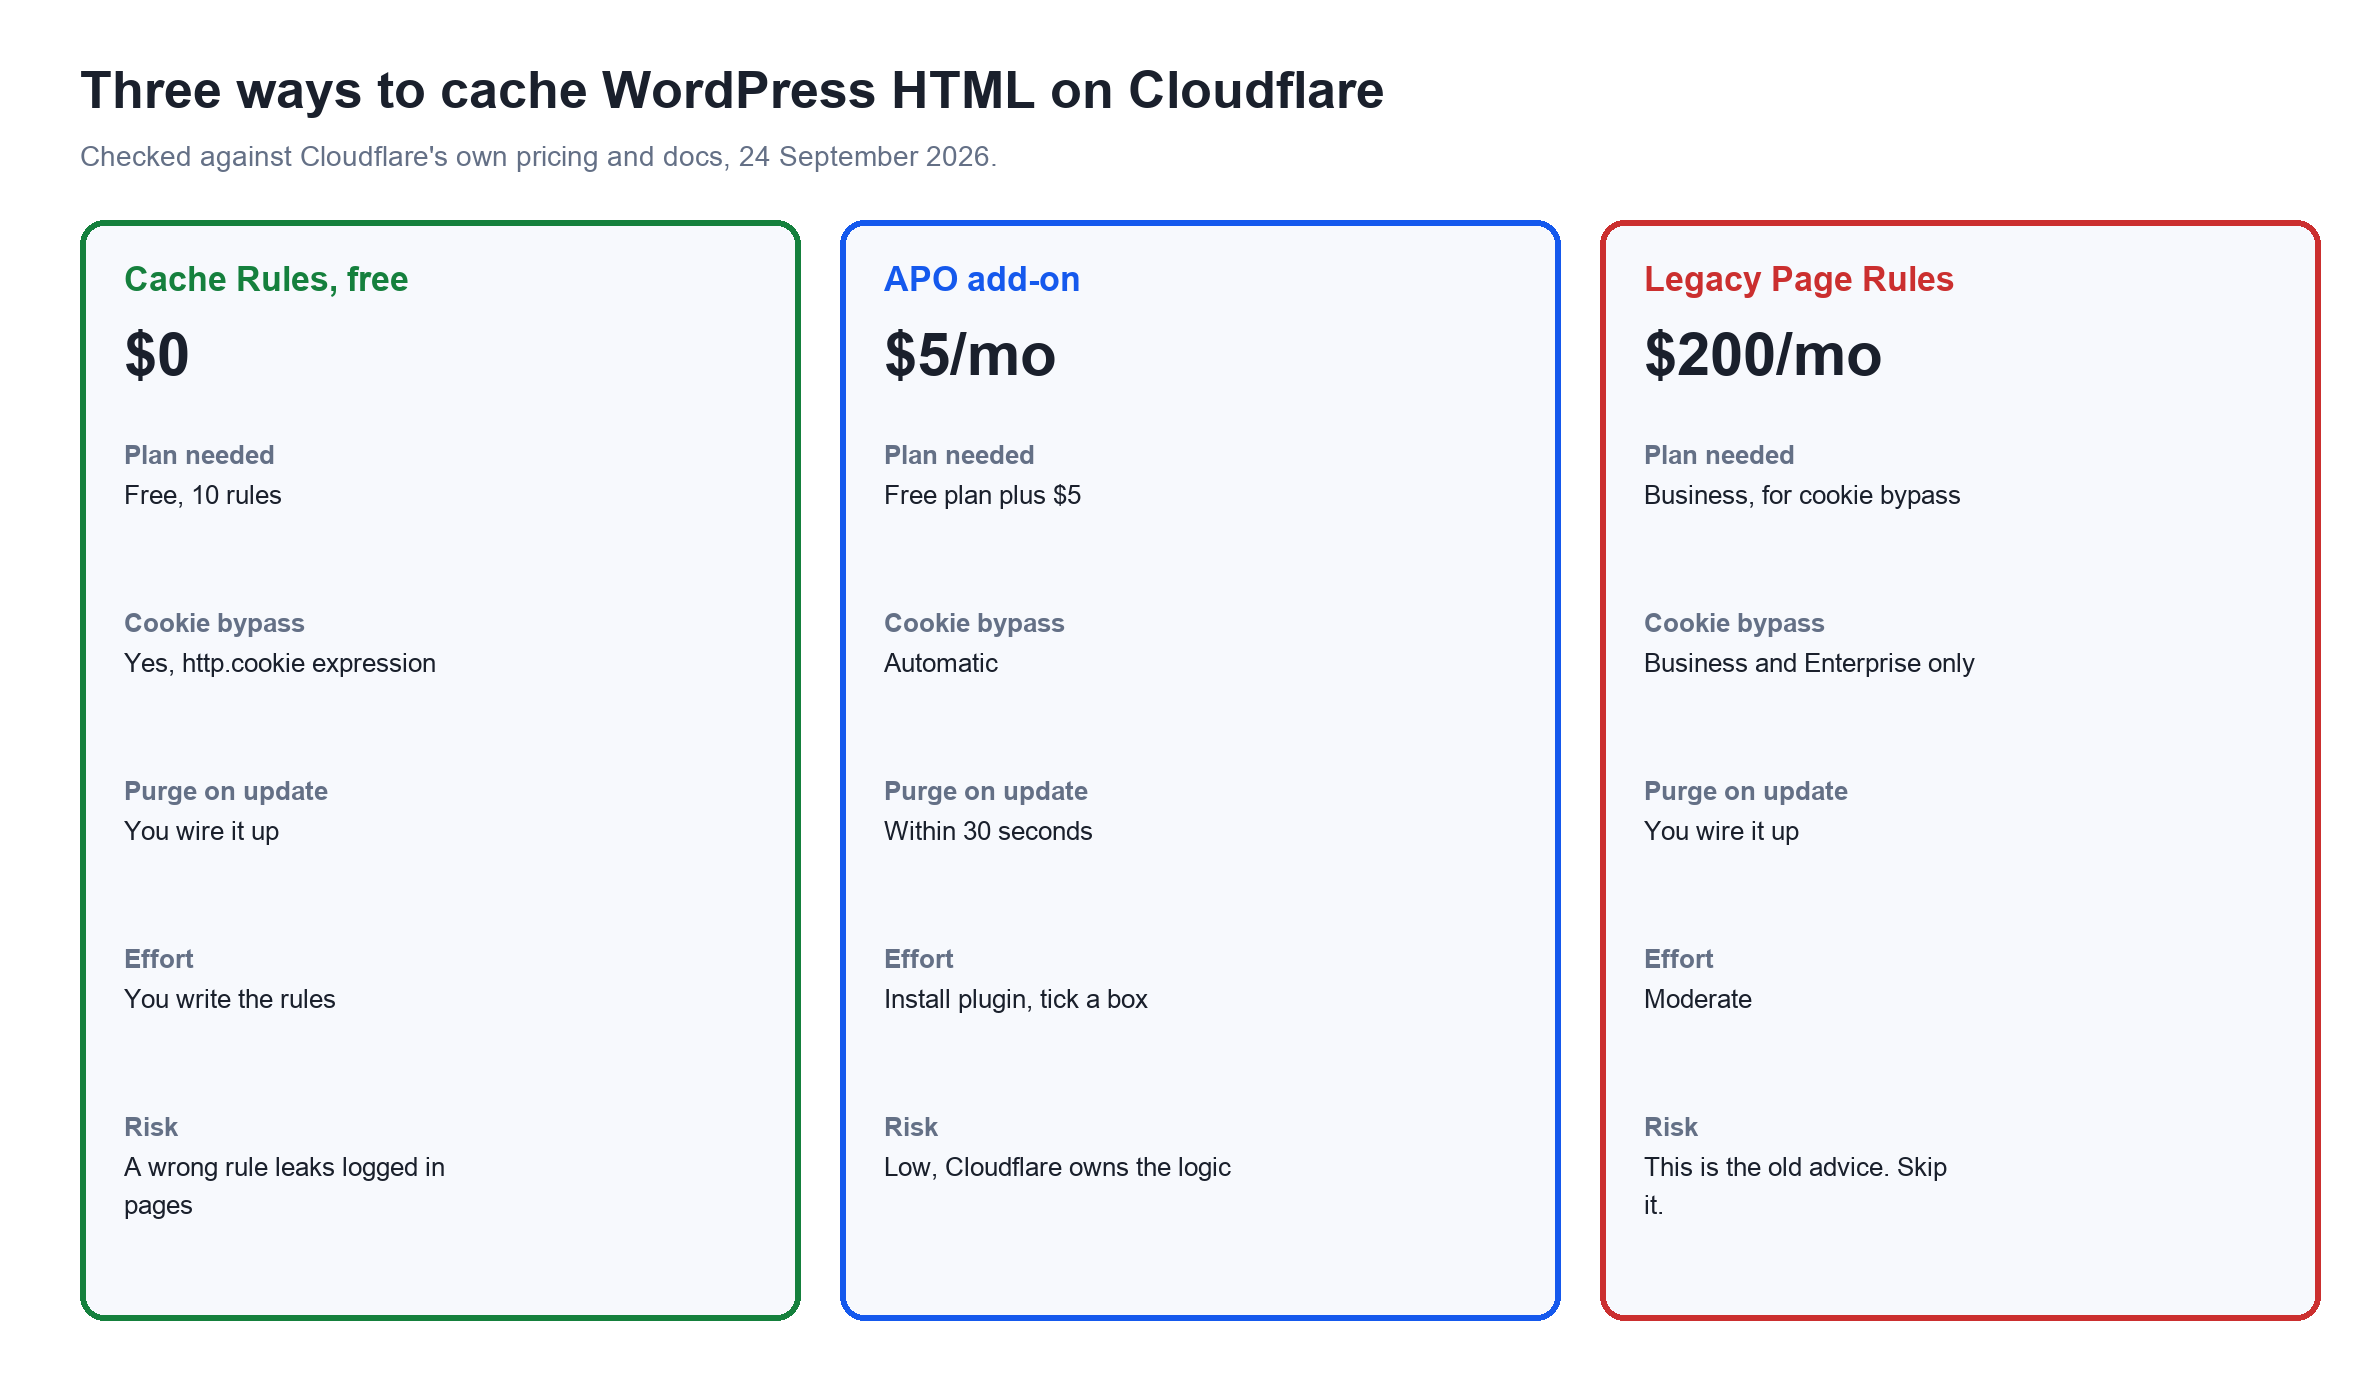Screen dimensions: 2360x1400
Task: Select the 'Cache Rules, free' card title
Action: pos(266,279)
